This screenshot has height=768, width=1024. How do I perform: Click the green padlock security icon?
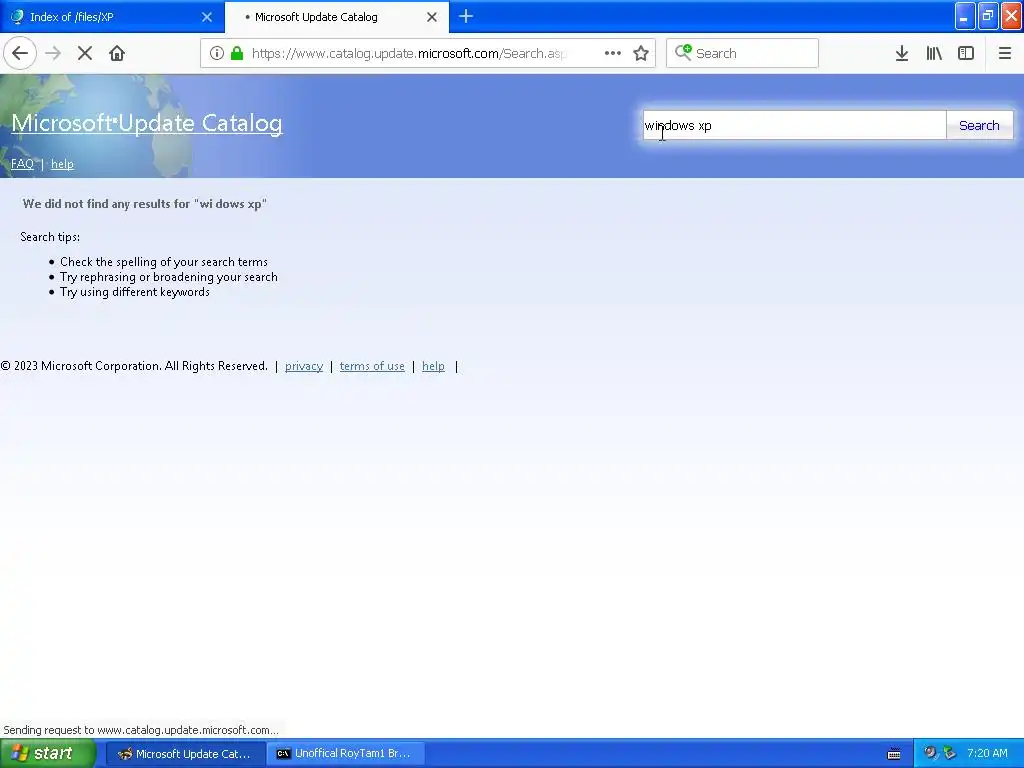pyautogui.click(x=237, y=53)
